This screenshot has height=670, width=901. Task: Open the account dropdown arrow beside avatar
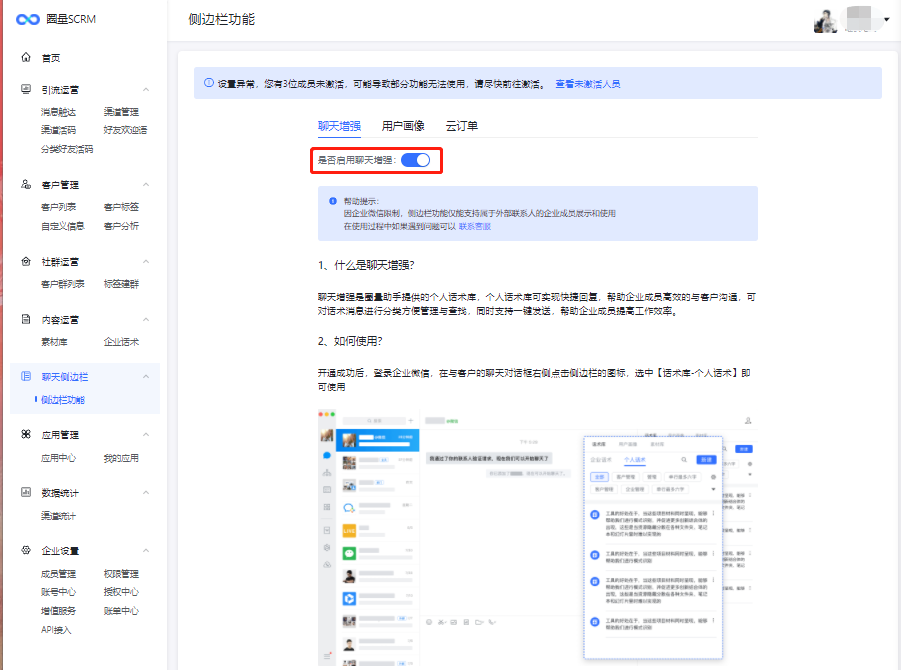coord(886,20)
